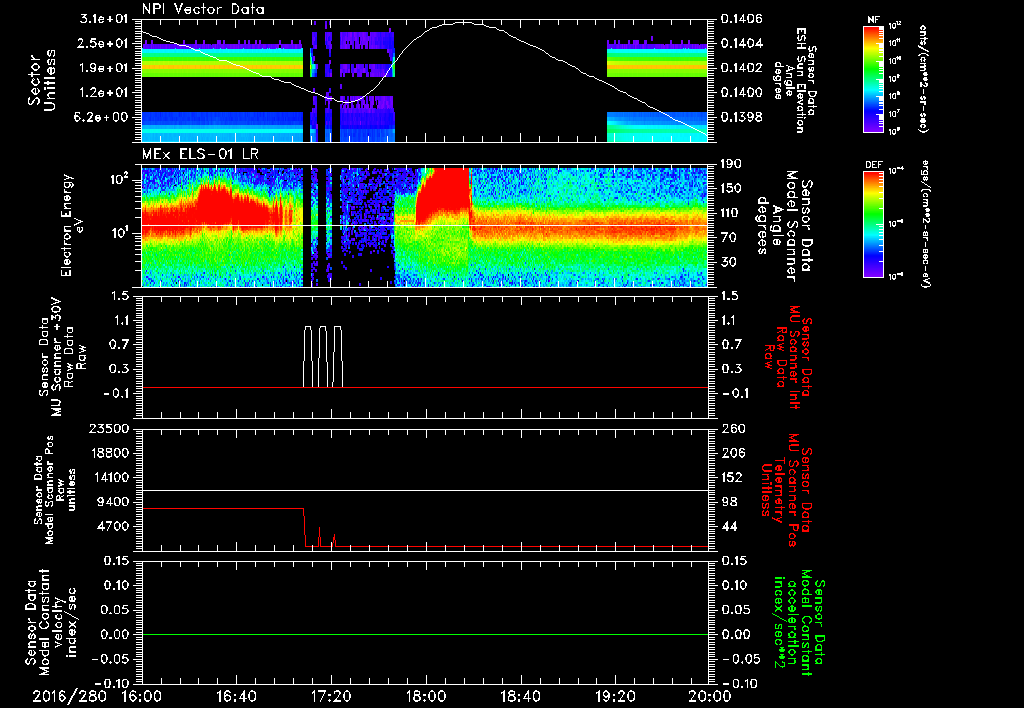Select the 'ESH Sun Elevation Angle' axis title

point(795,80)
